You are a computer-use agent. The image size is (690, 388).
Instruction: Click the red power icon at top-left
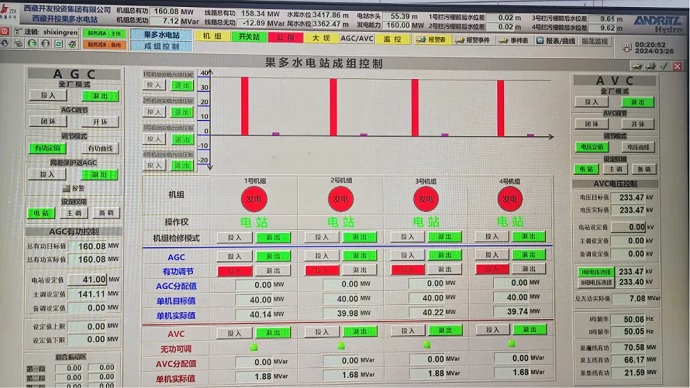[5, 32]
